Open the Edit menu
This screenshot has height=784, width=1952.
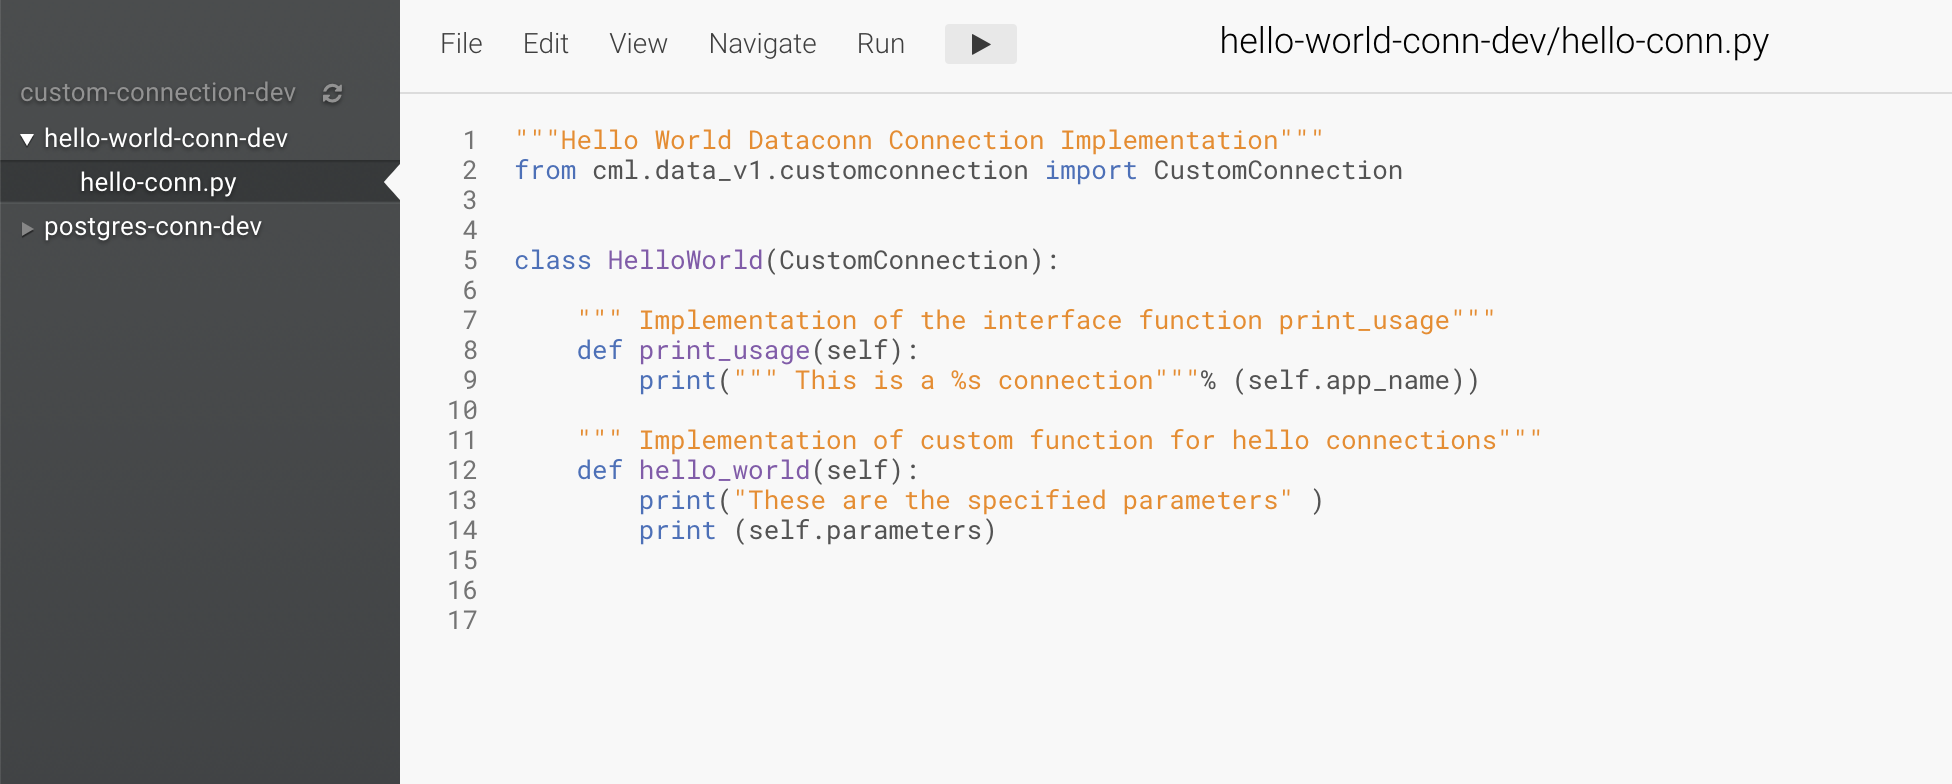(545, 44)
